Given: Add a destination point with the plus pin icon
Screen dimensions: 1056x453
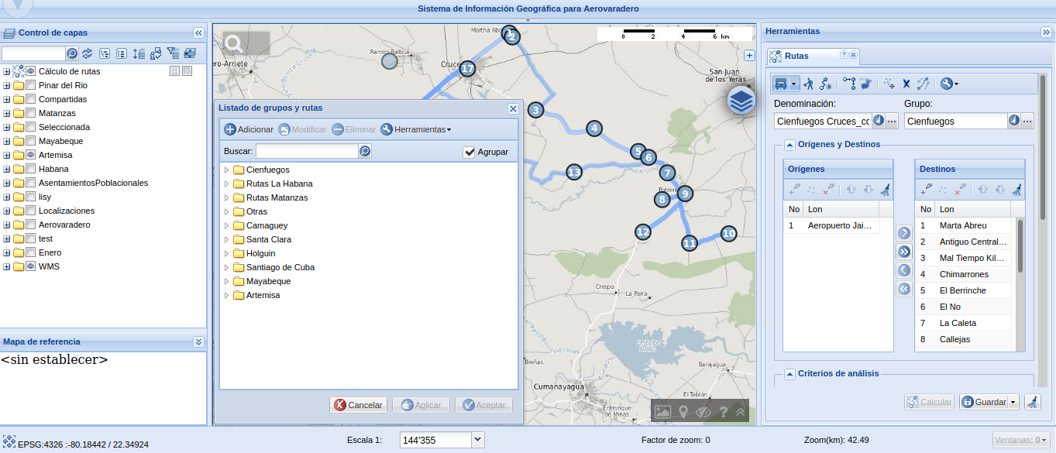Looking at the screenshot, I should 926,189.
